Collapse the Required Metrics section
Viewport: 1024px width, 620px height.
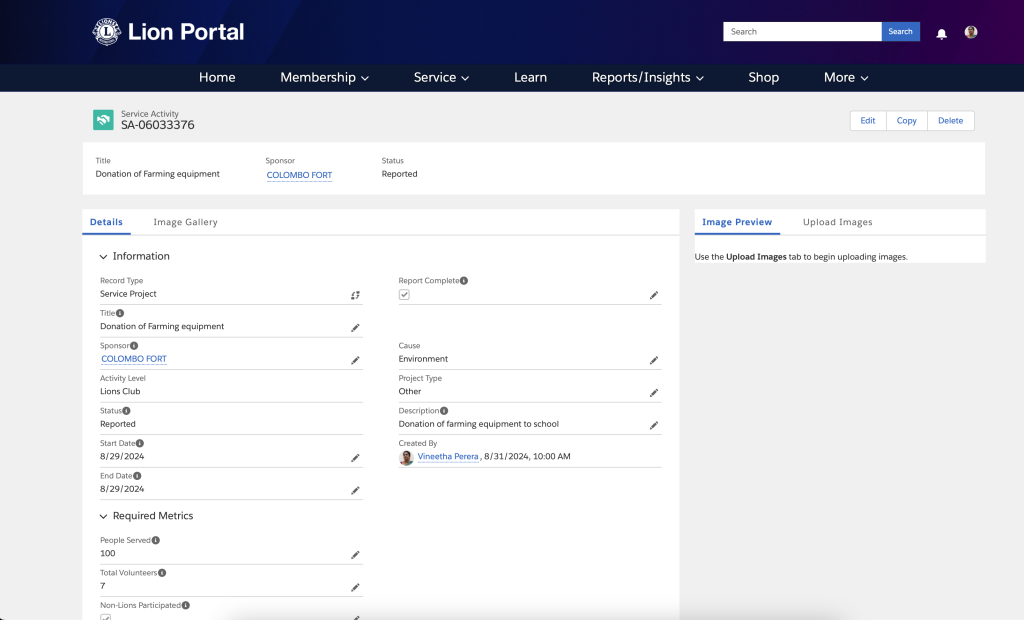[103, 516]
